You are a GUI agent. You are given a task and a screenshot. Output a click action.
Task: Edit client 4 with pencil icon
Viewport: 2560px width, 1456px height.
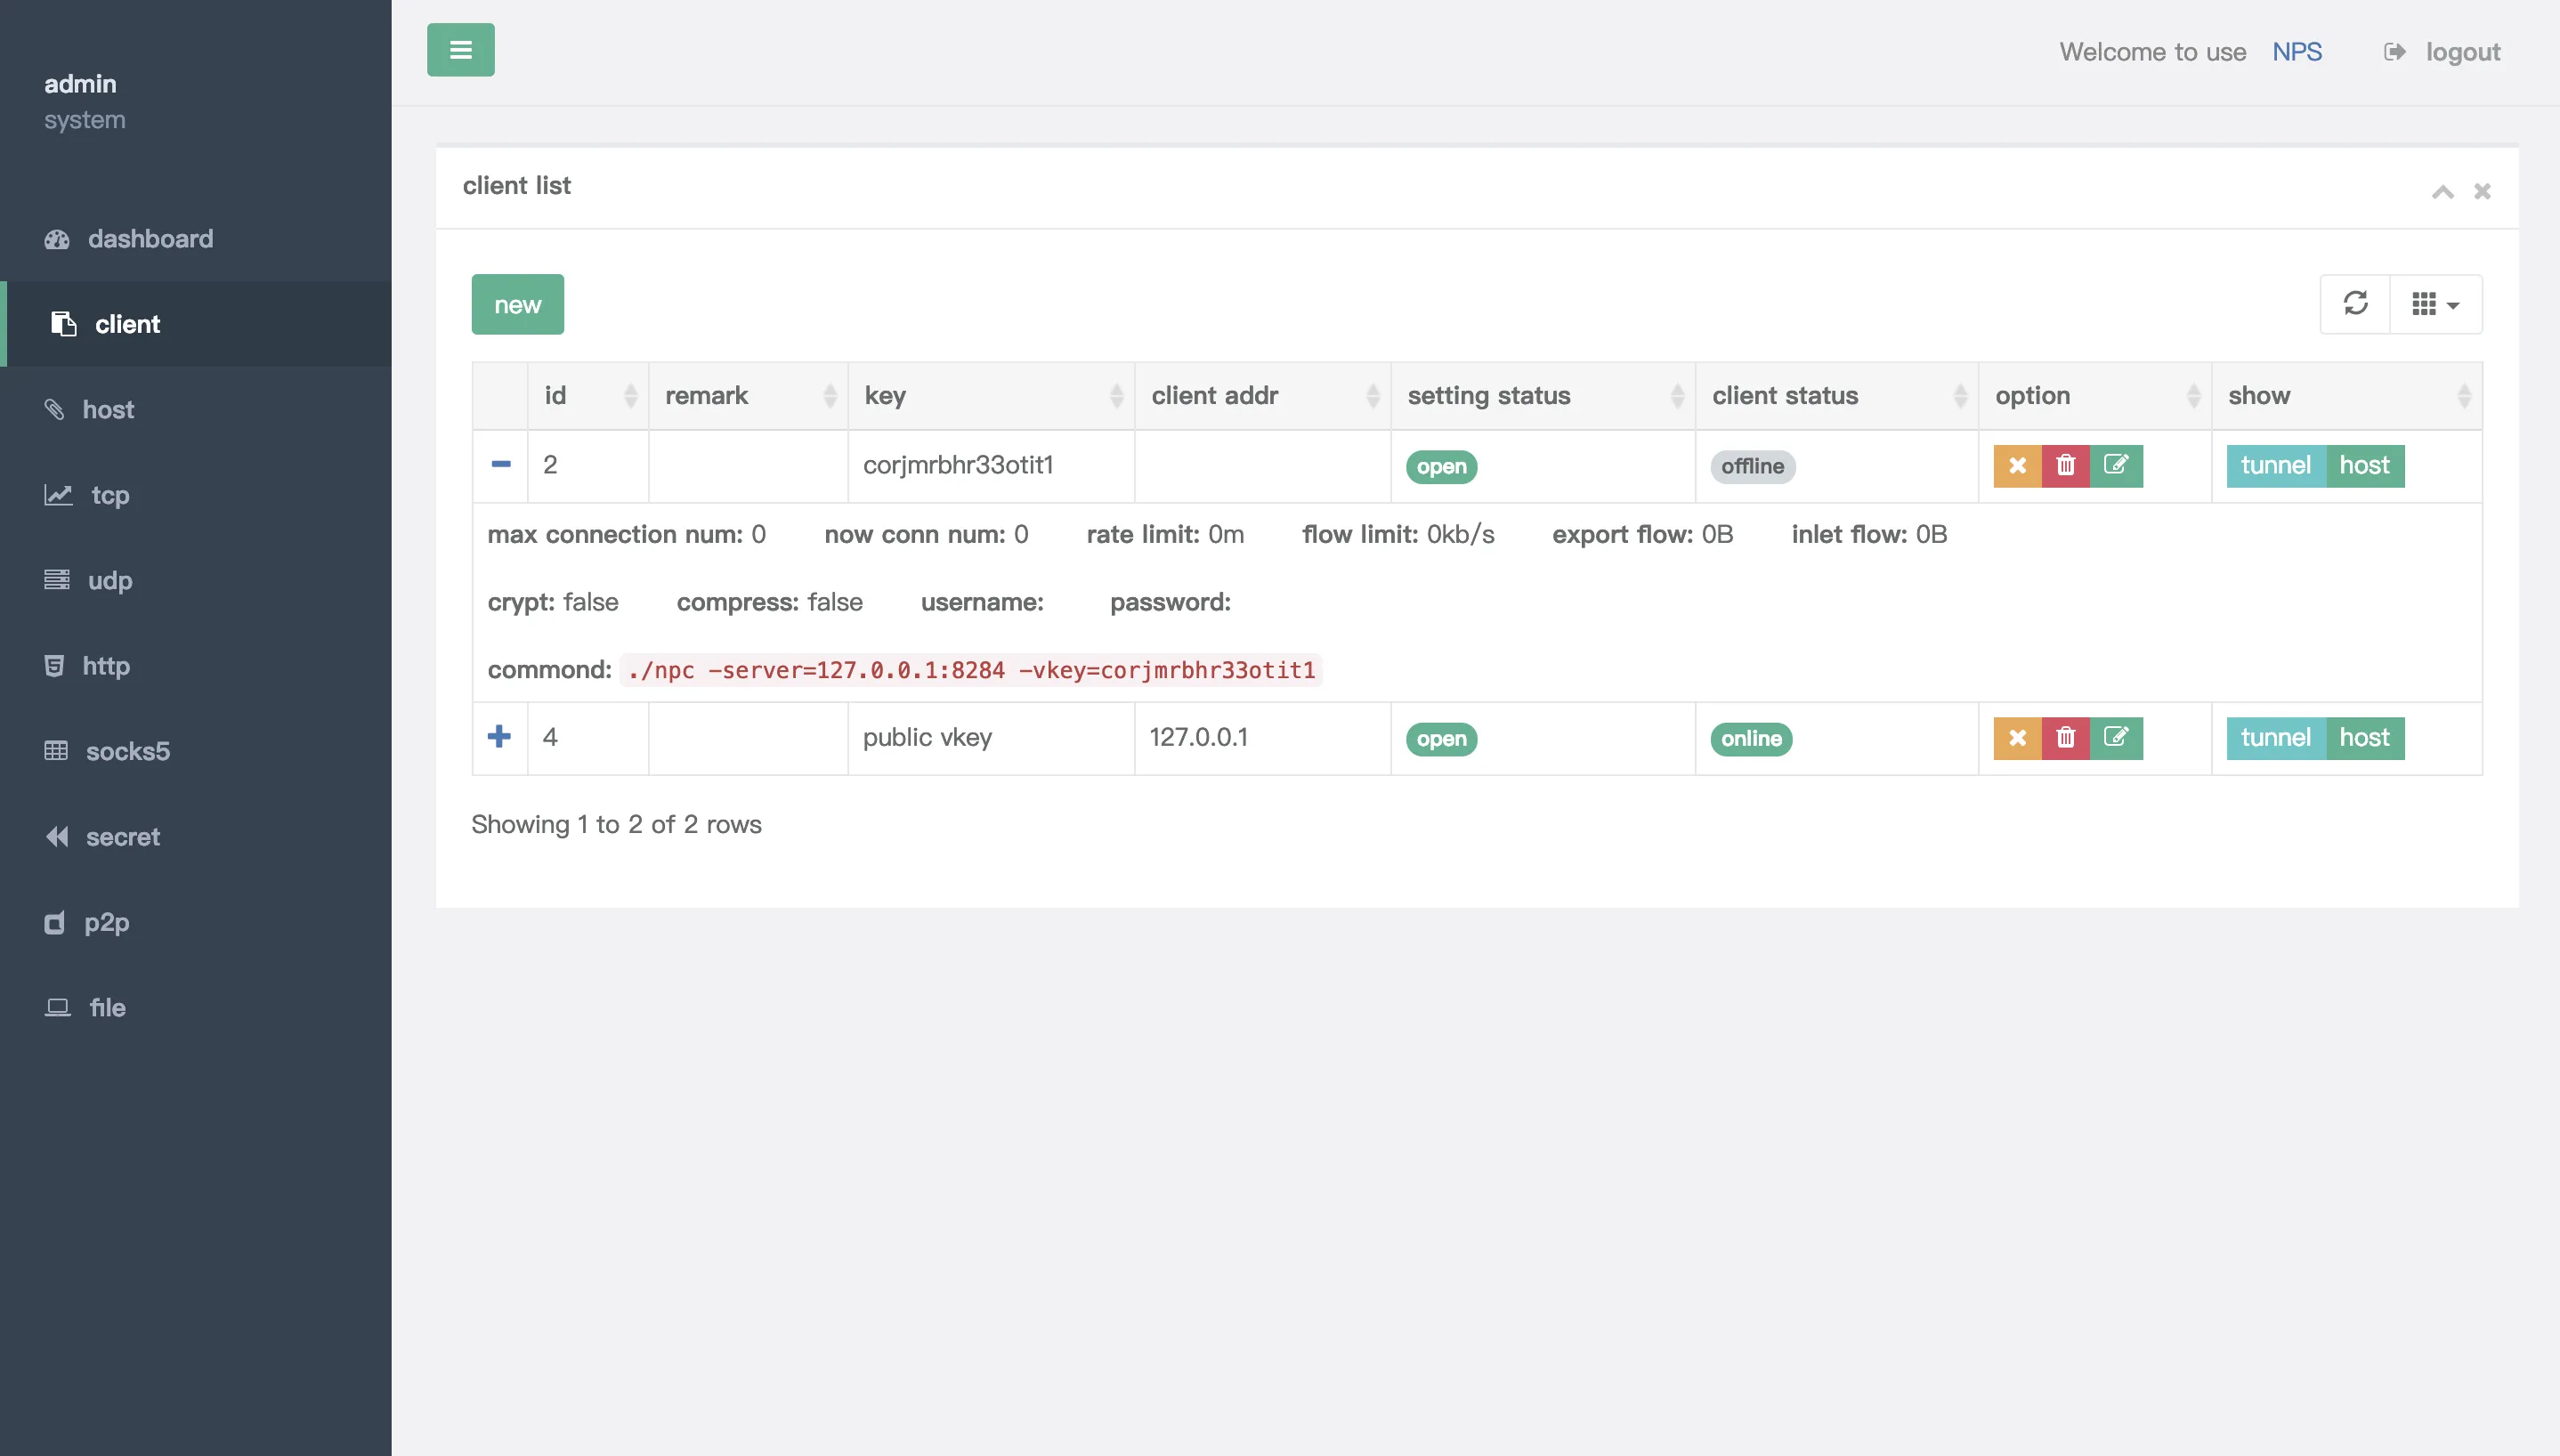tap(2116, 738)
